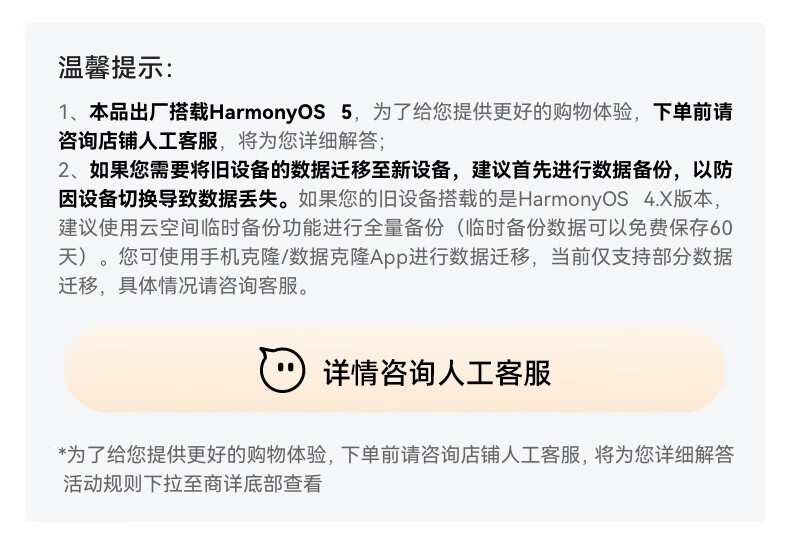Click the text 将为您详细解答 in tip 1

(308, 141)
